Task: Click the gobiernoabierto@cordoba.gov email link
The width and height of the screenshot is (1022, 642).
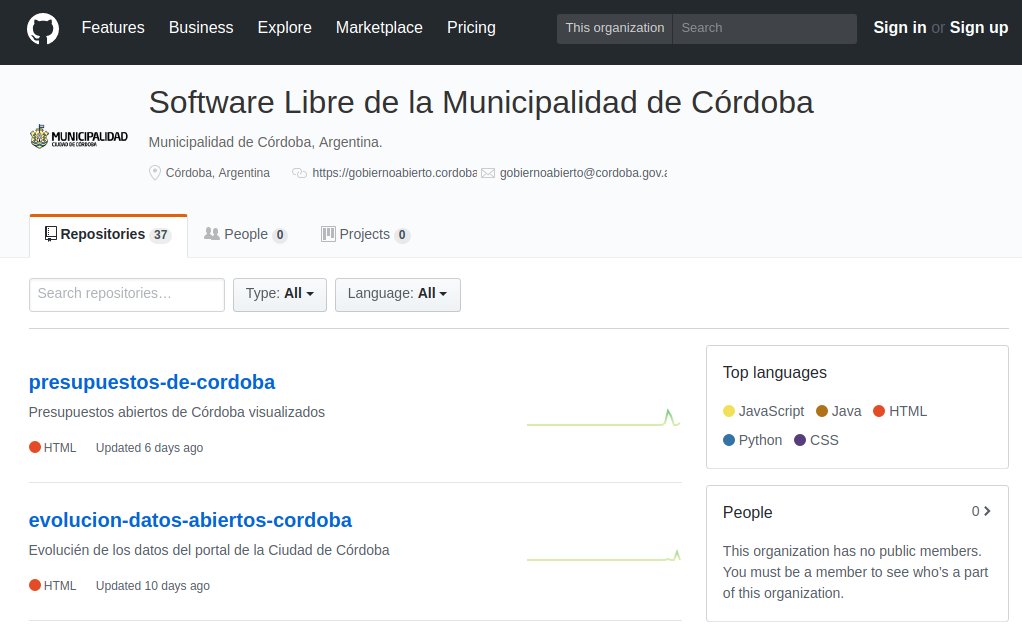Action: pos(583,173)
